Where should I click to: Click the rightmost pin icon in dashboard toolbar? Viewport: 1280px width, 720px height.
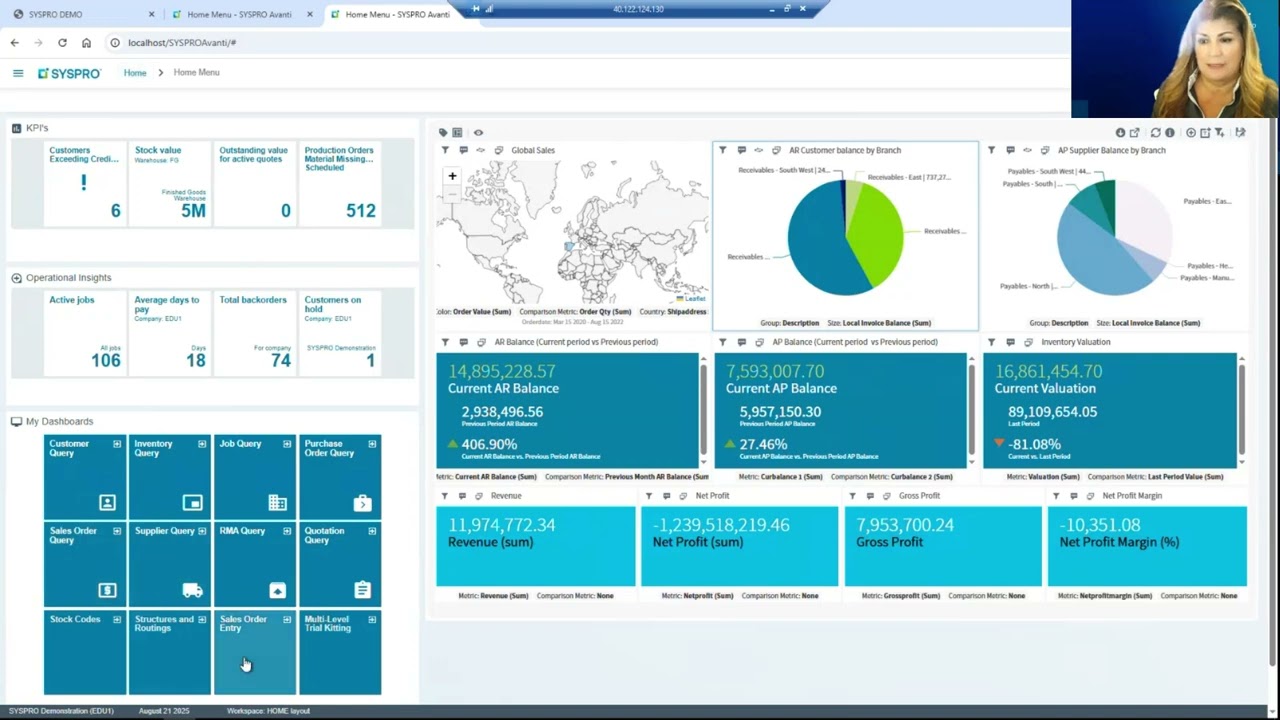pyautogui.click(x=1240, y=132)
